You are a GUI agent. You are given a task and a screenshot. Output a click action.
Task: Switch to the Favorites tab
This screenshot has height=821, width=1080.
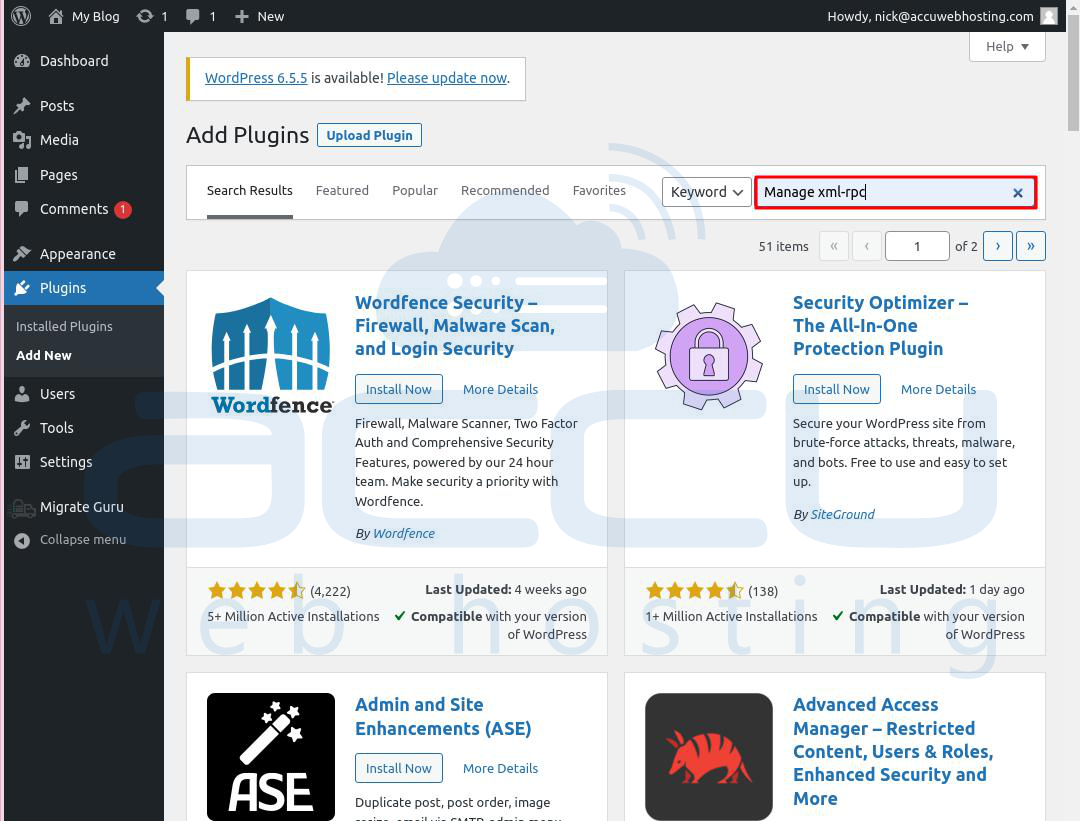[599, 191]
